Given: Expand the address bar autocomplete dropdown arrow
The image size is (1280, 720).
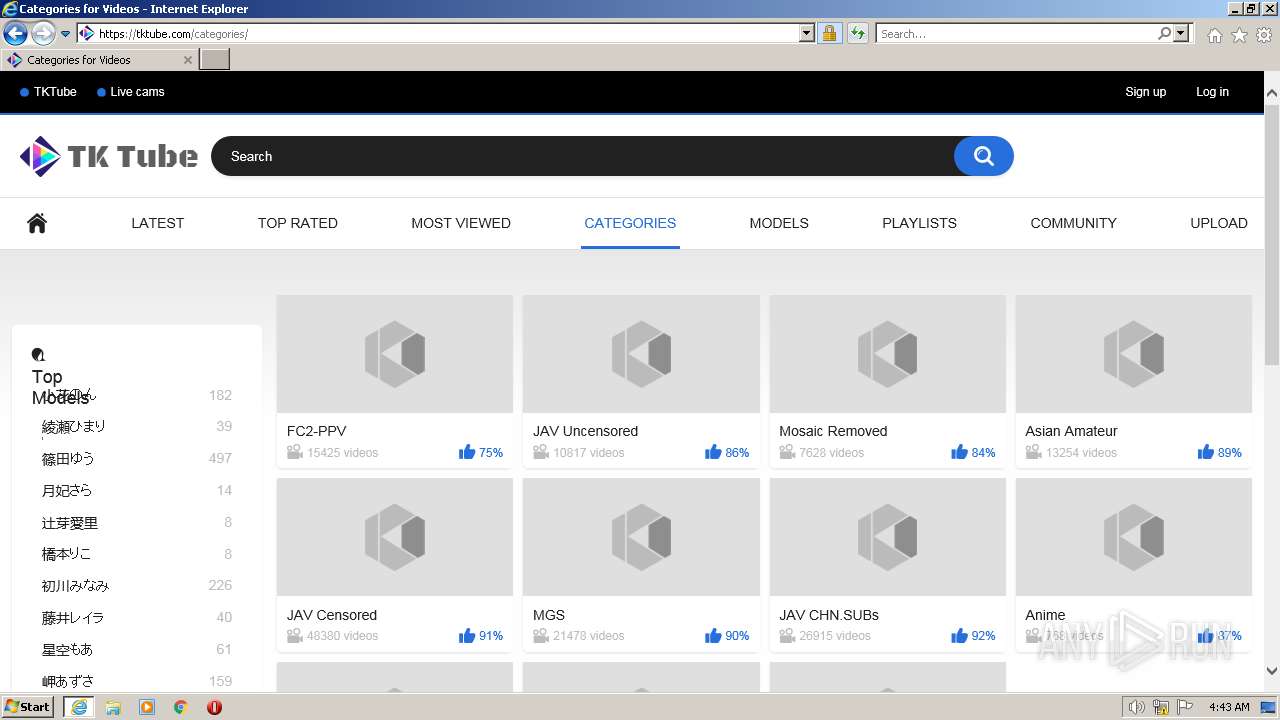Looking at the screenshot, I should coord(807,34).
